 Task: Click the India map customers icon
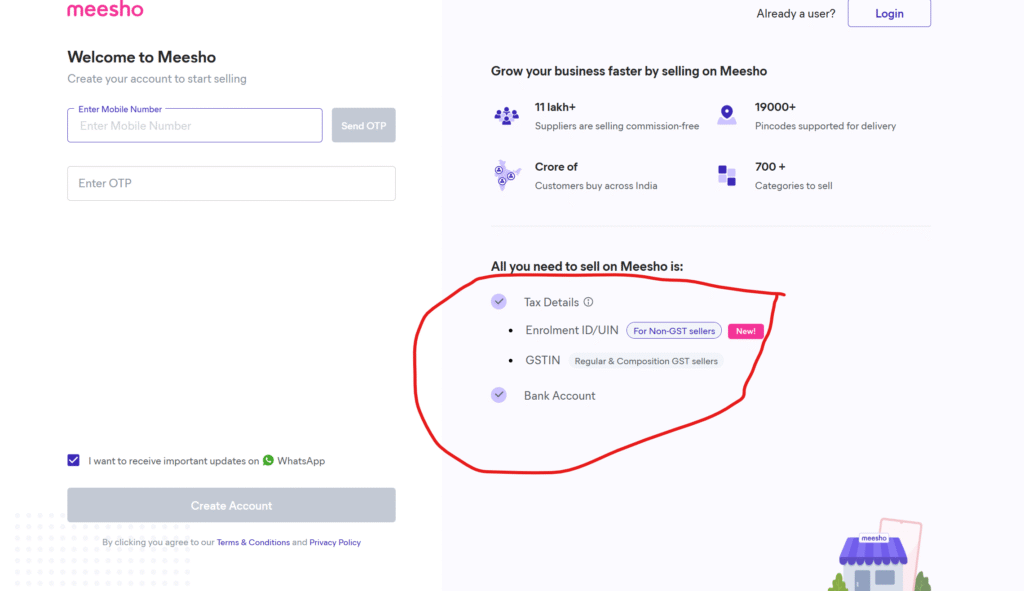[507, 175]
